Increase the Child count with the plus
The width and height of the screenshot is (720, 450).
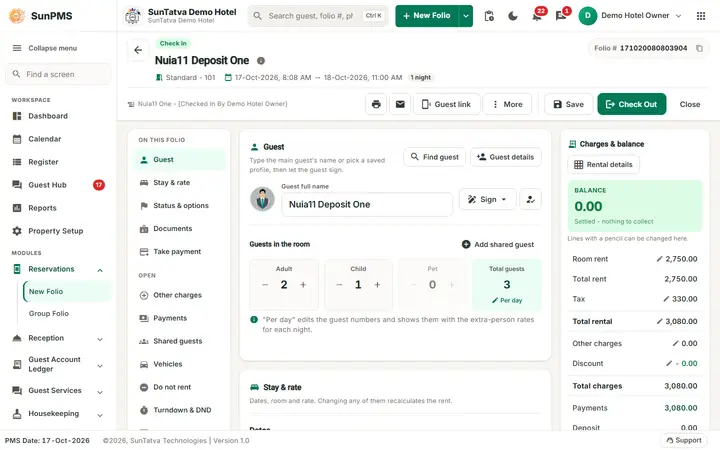(377, 285)
